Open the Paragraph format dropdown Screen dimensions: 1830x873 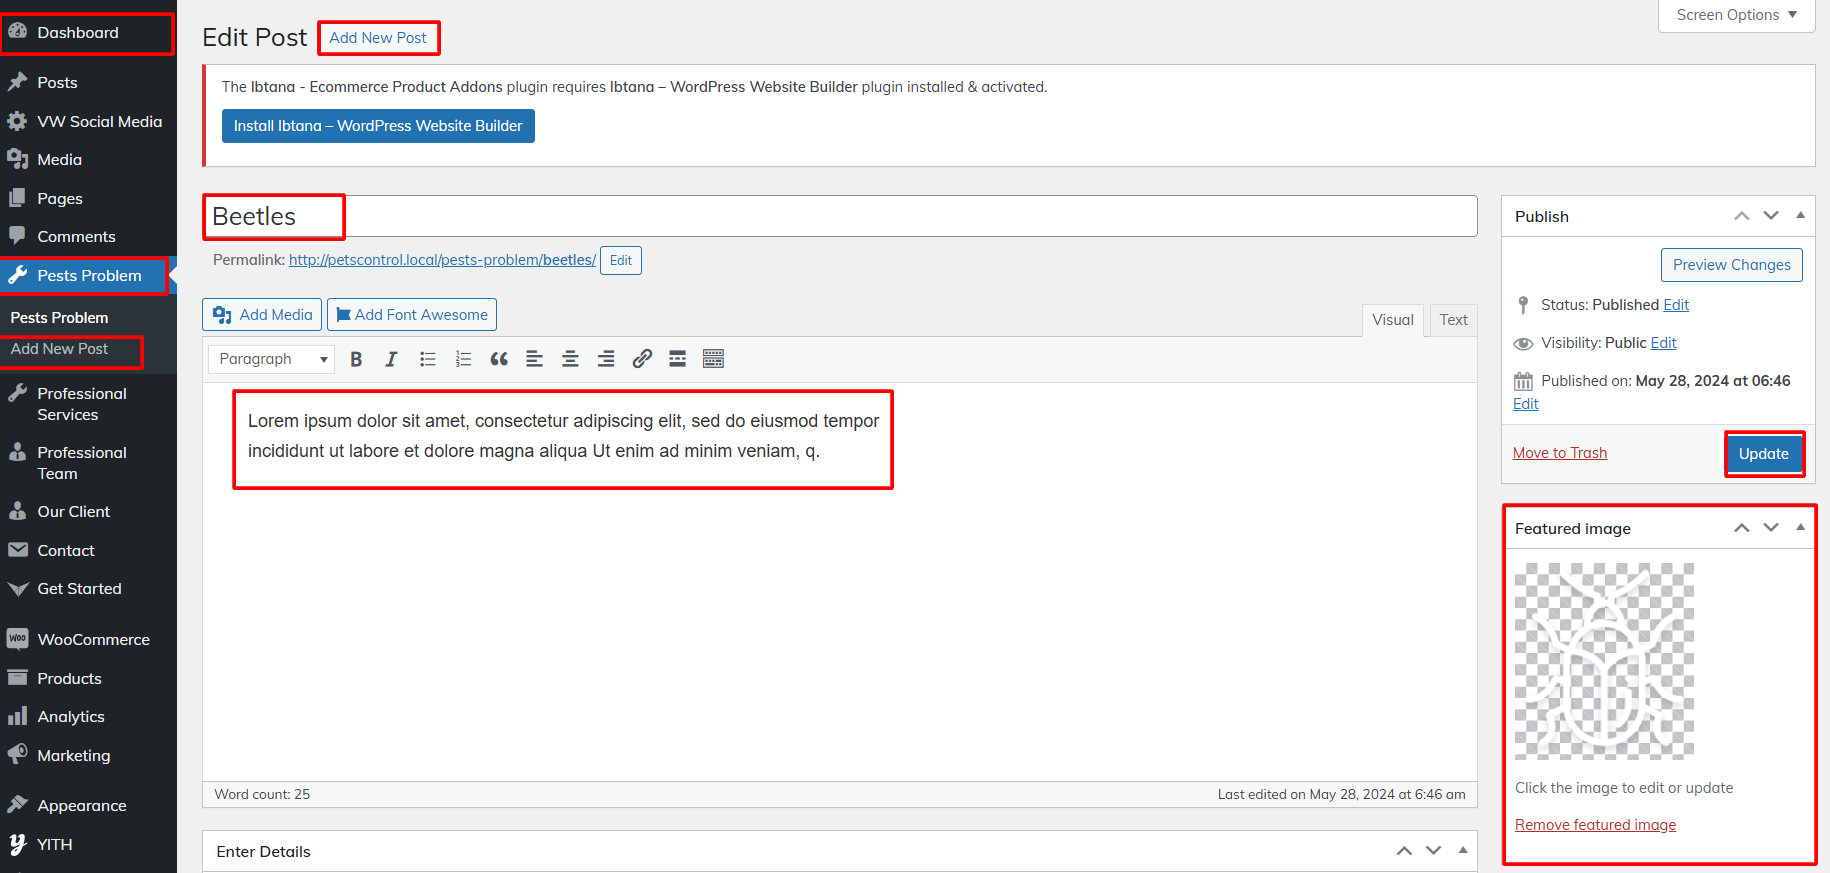tap(272, 359)
